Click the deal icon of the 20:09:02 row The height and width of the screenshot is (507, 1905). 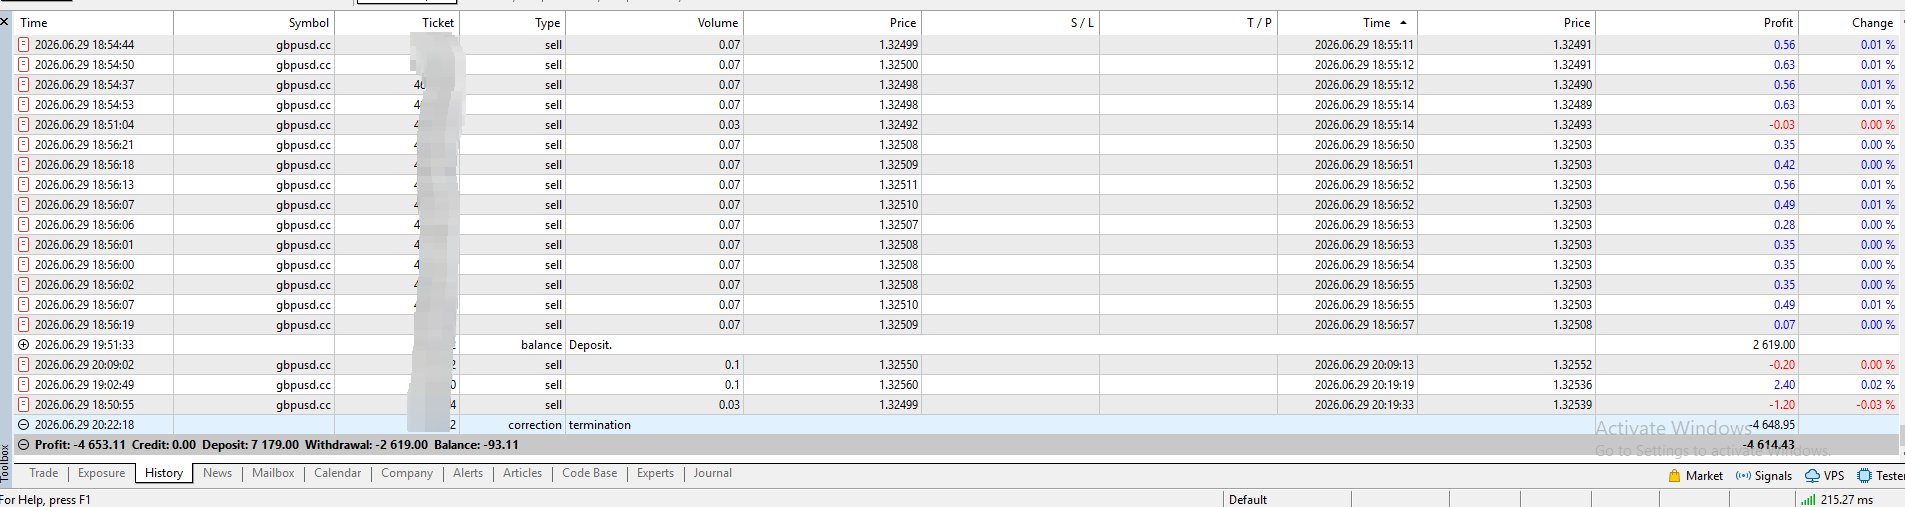[x=24, y=365]
